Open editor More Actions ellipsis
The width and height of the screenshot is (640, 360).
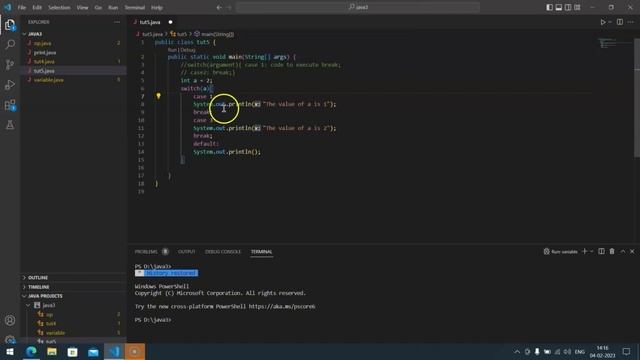(x=631, y=22)
